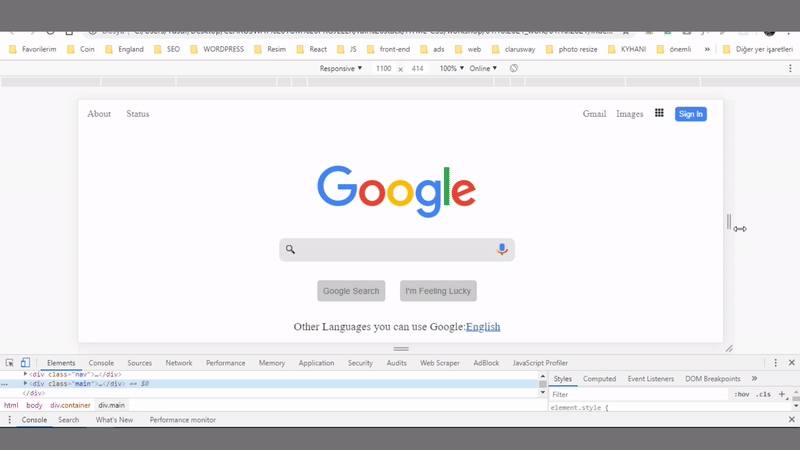Click the rotate screen icon in the device toolbar

[x=513, y=68]
